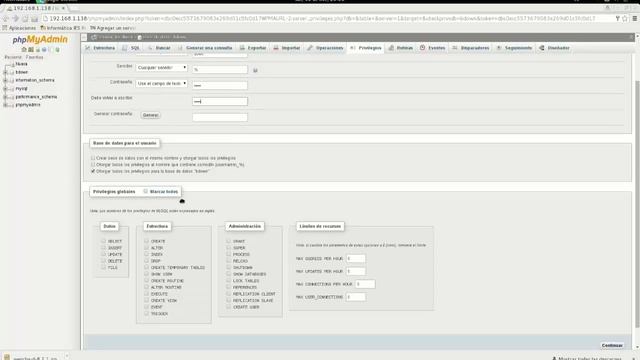Click the page vertical scrollbar
This screenshot has height=360, width=640.
tap(637, 204)
